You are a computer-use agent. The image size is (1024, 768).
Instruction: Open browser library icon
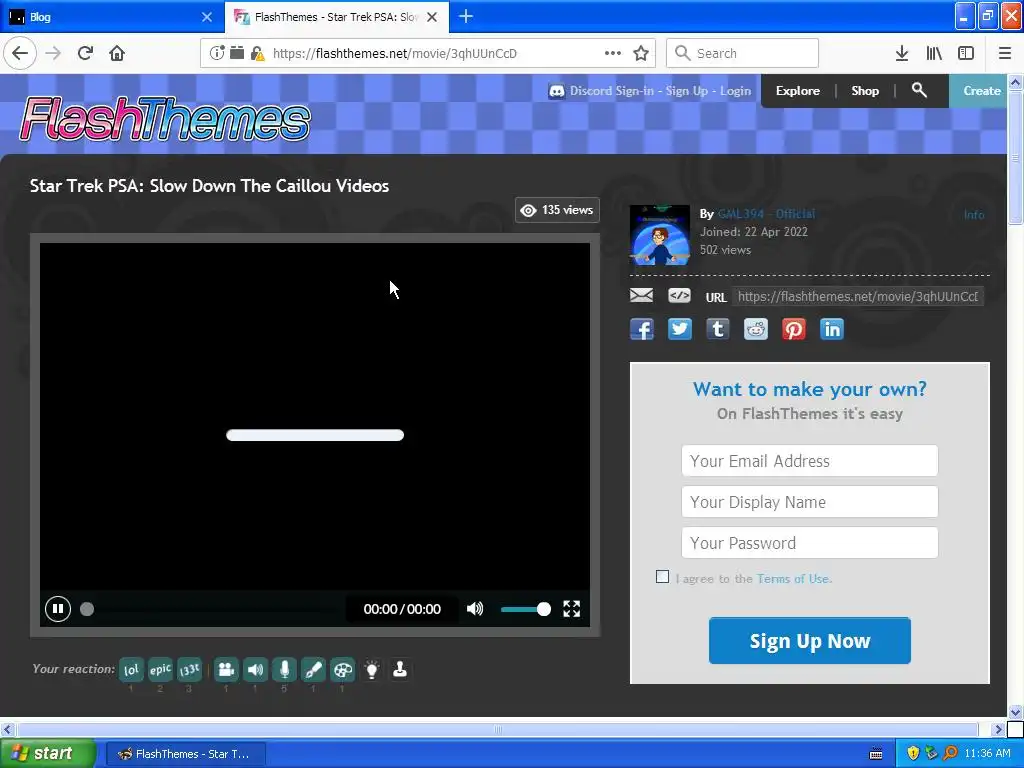934,53
